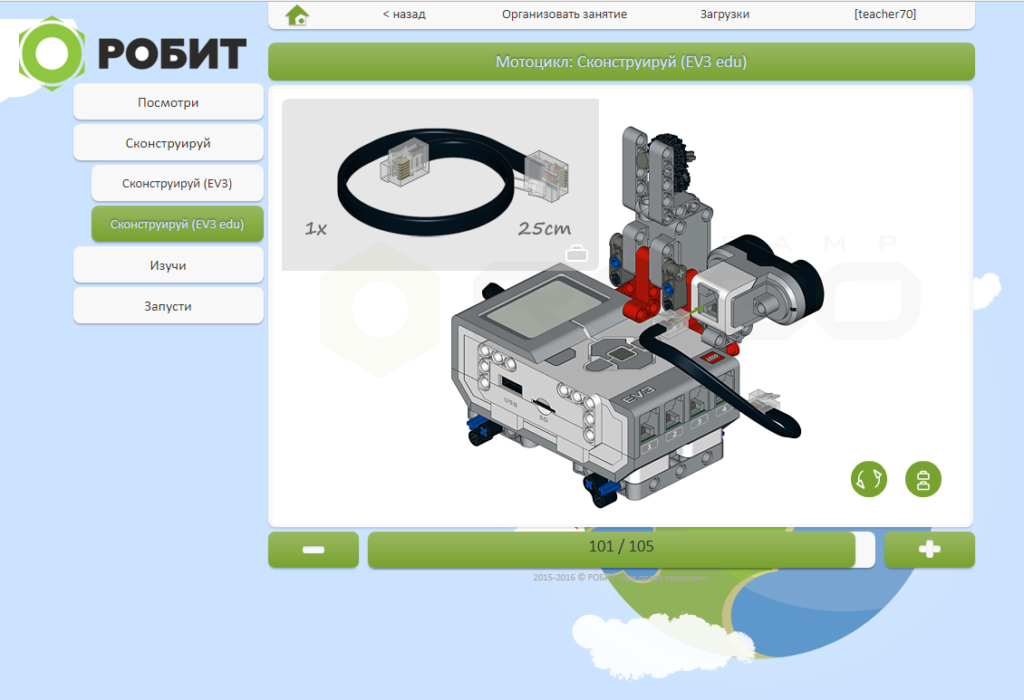This screenshot has height=700, width=1024.
Task: Click the green rotate model button
Action: (869, 479)
